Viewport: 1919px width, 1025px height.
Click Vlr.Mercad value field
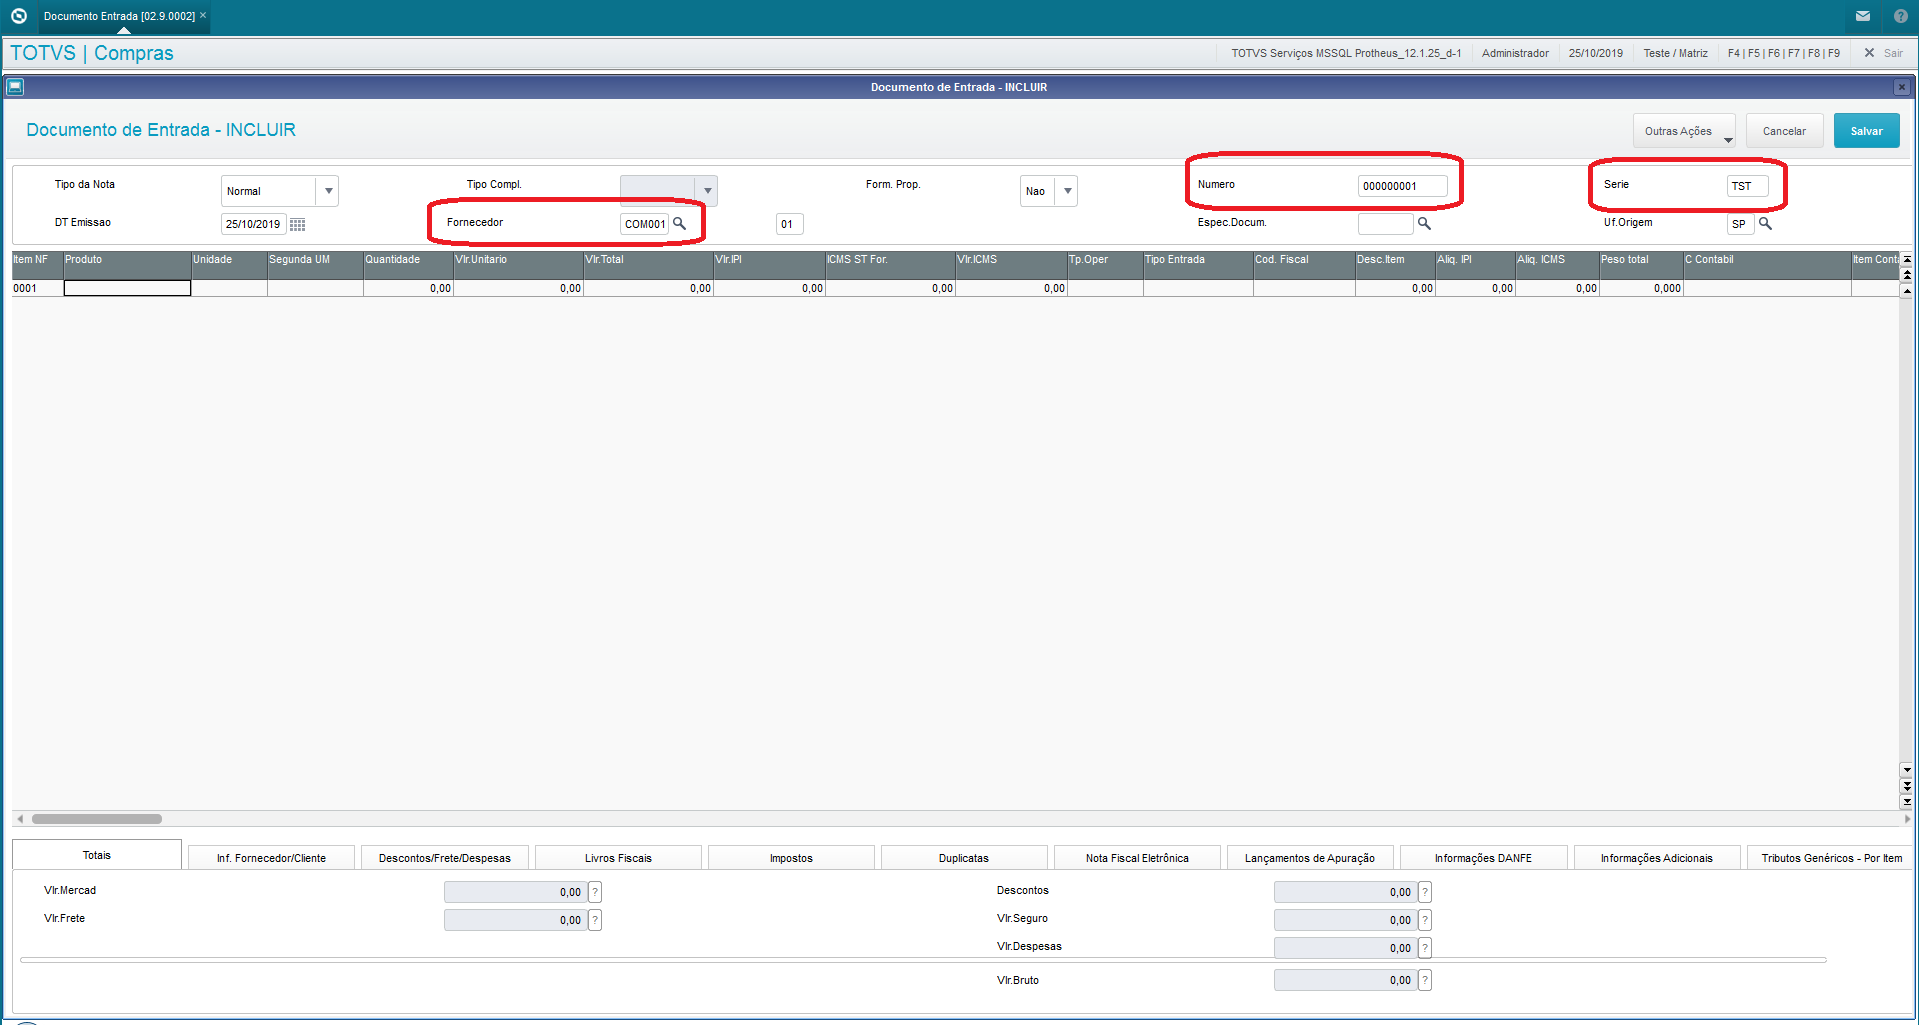(x=515, y=892)
